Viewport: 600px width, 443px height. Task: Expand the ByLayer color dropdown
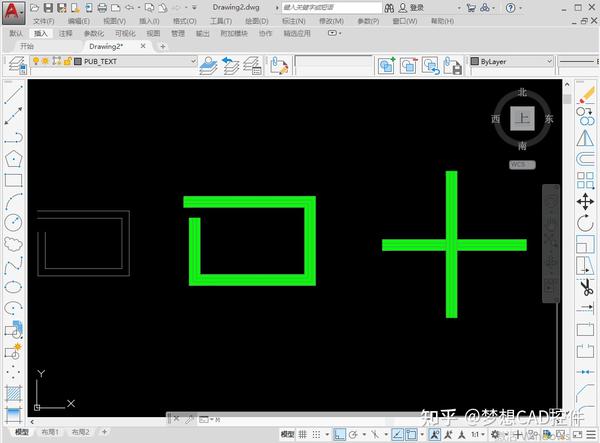point(549,61)
